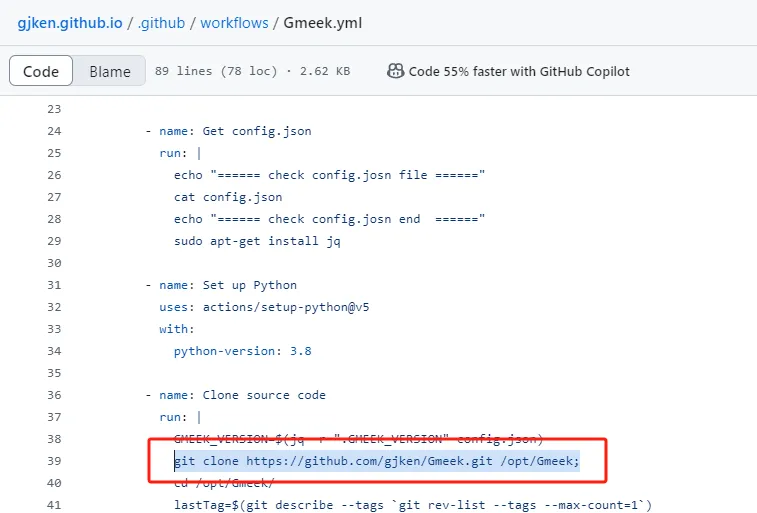Click line number 36 in the gutter
757x513 pixels.
coord(54,395)
